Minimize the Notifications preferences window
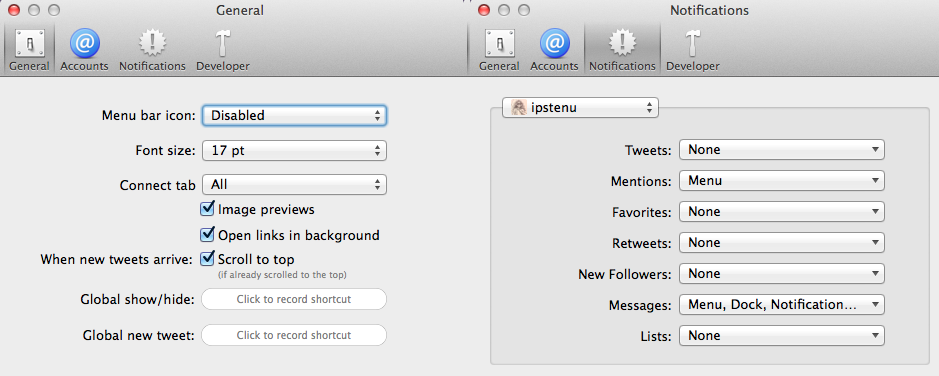 [504, 10]
